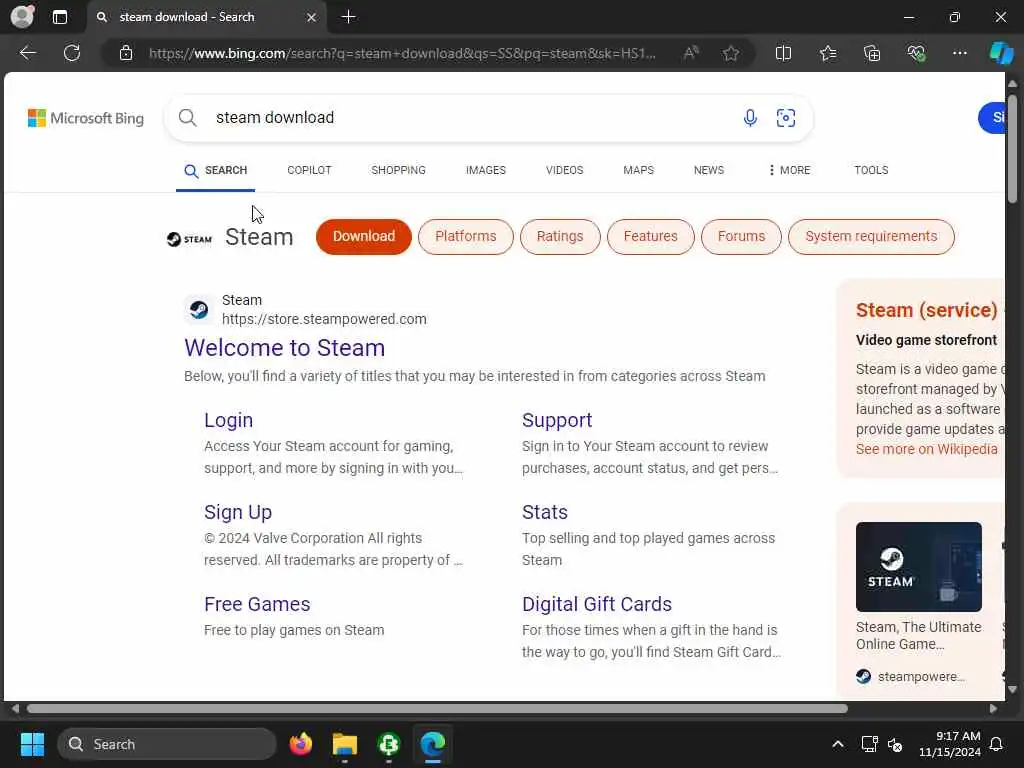This screenshot has height=768, width=1024.
Task: Expand the MORE dropdown menu
Action: tap(790, 170)
